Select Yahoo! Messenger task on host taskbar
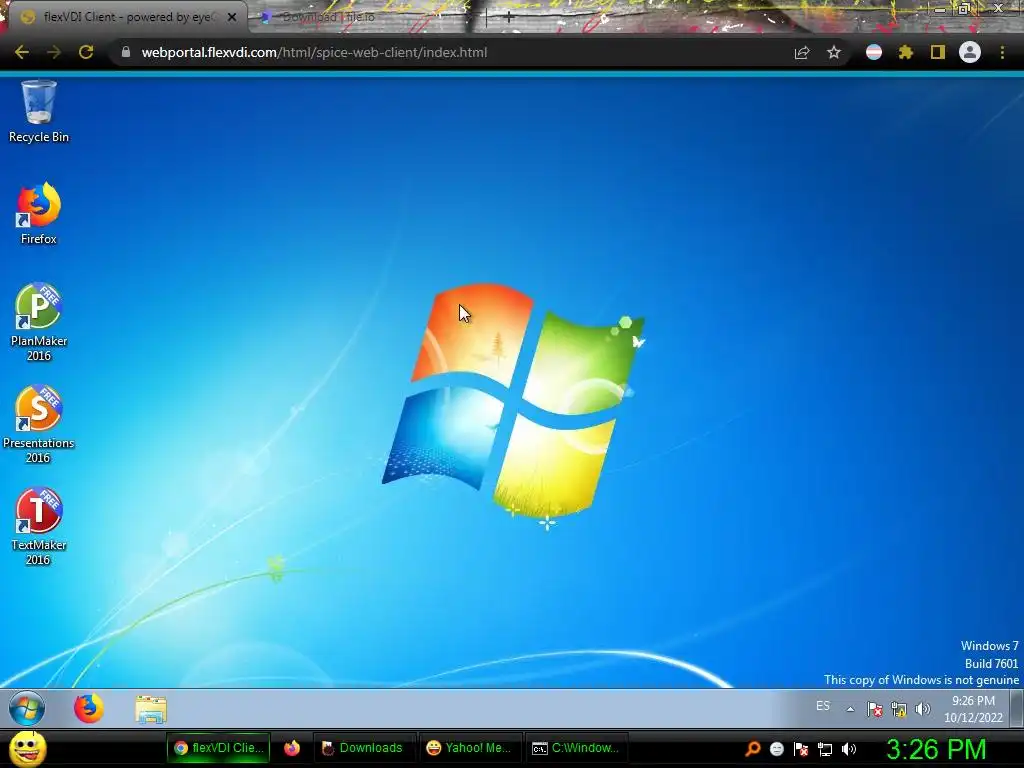The height and width of the screenshot is (768, 1024). coord(469,748)
